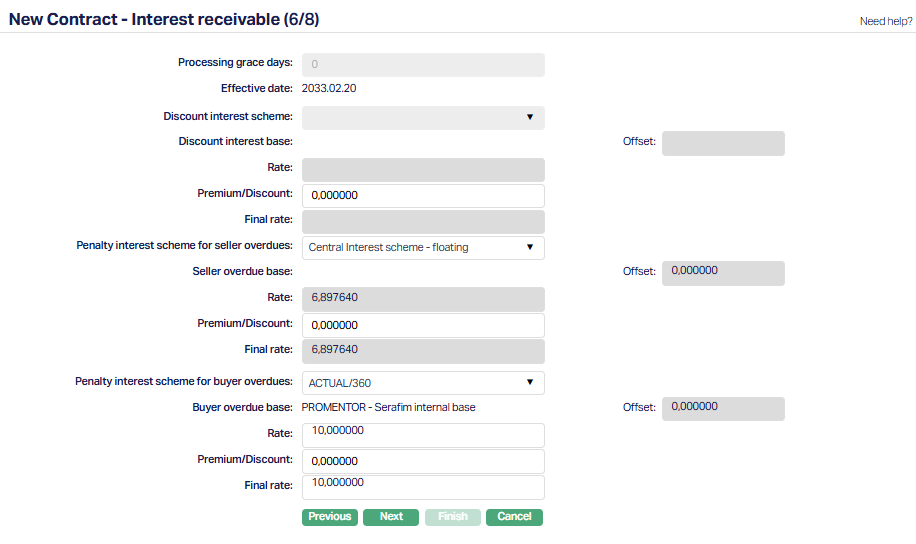Click Premium/Discount field under Discount interest base

423,196
